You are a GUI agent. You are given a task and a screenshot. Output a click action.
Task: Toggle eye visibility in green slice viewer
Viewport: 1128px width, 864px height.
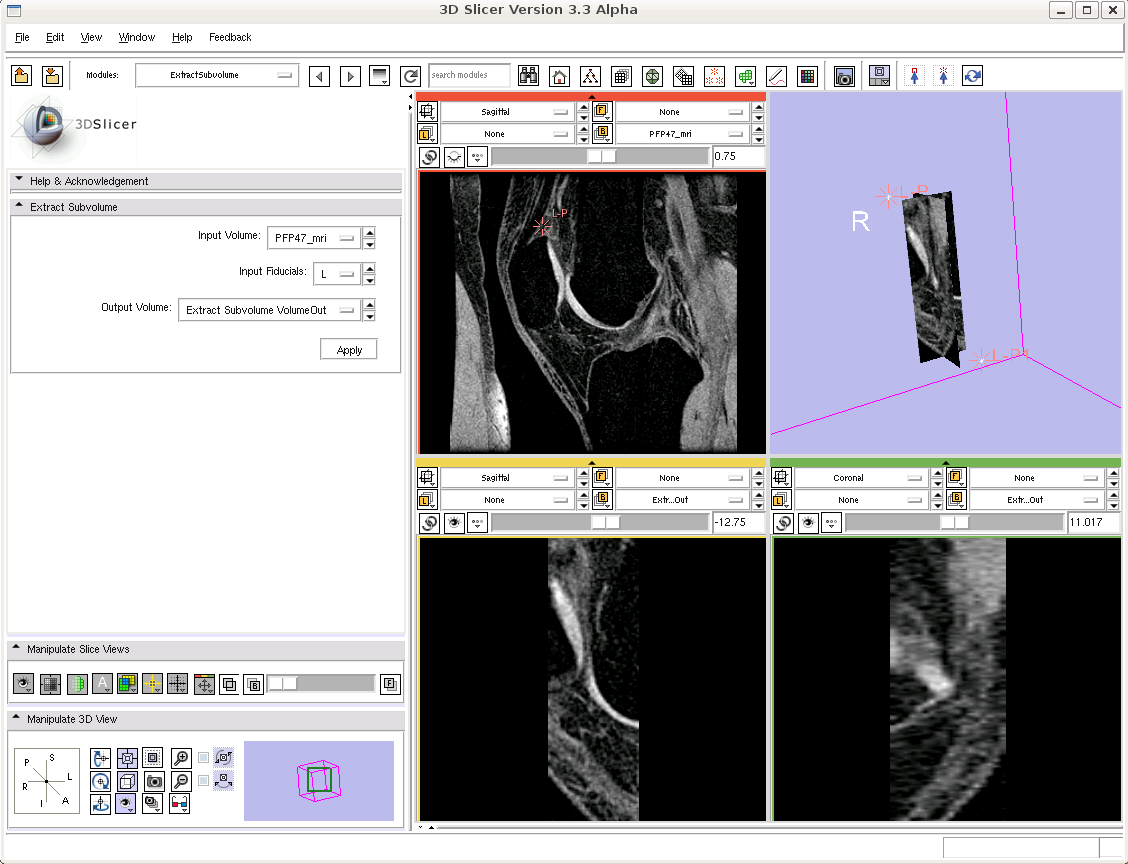click(x=808, y=522)
